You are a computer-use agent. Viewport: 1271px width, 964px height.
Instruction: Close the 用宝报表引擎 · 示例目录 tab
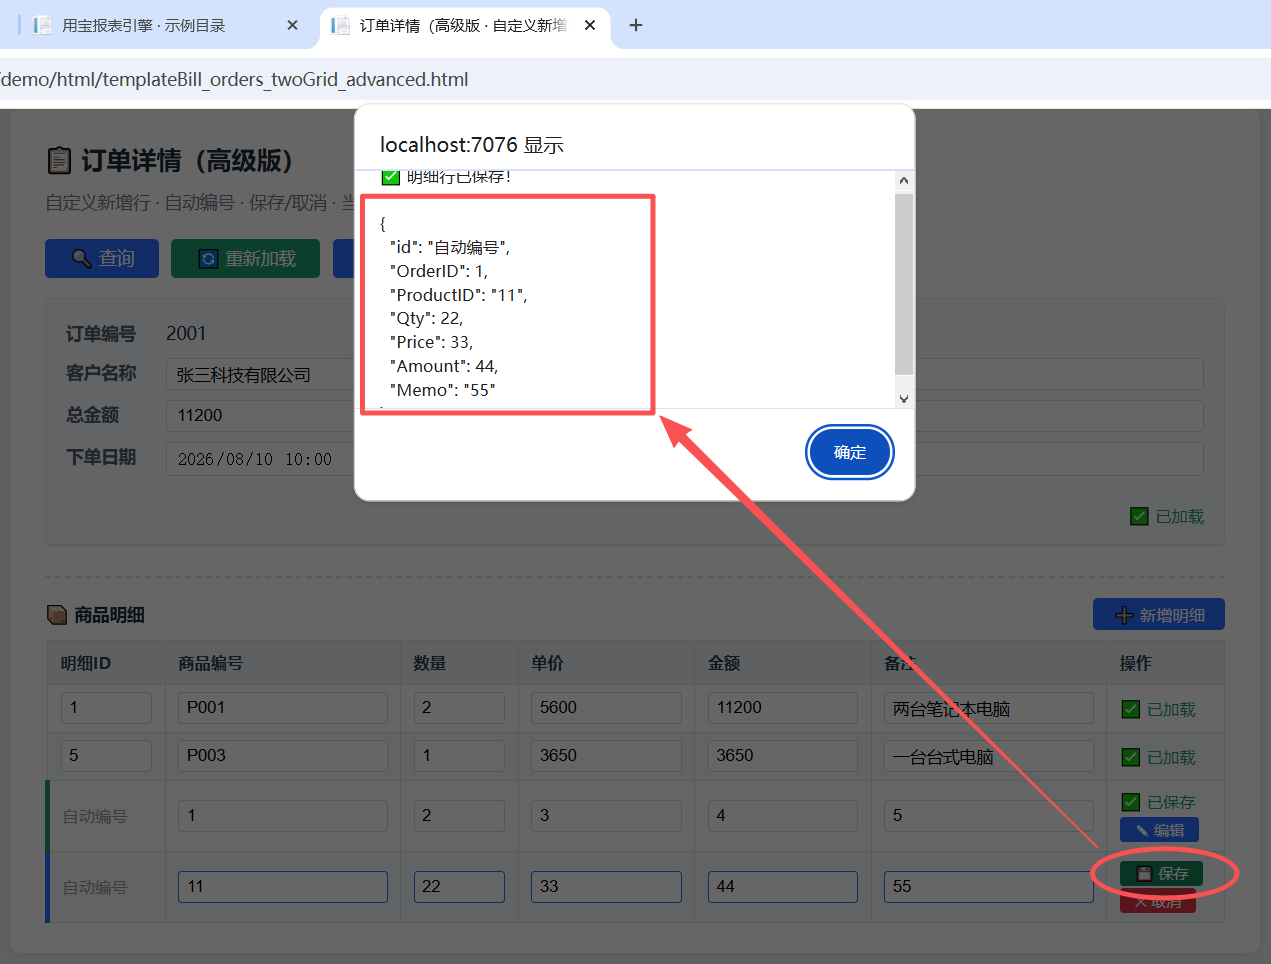[x=292, y=25]
